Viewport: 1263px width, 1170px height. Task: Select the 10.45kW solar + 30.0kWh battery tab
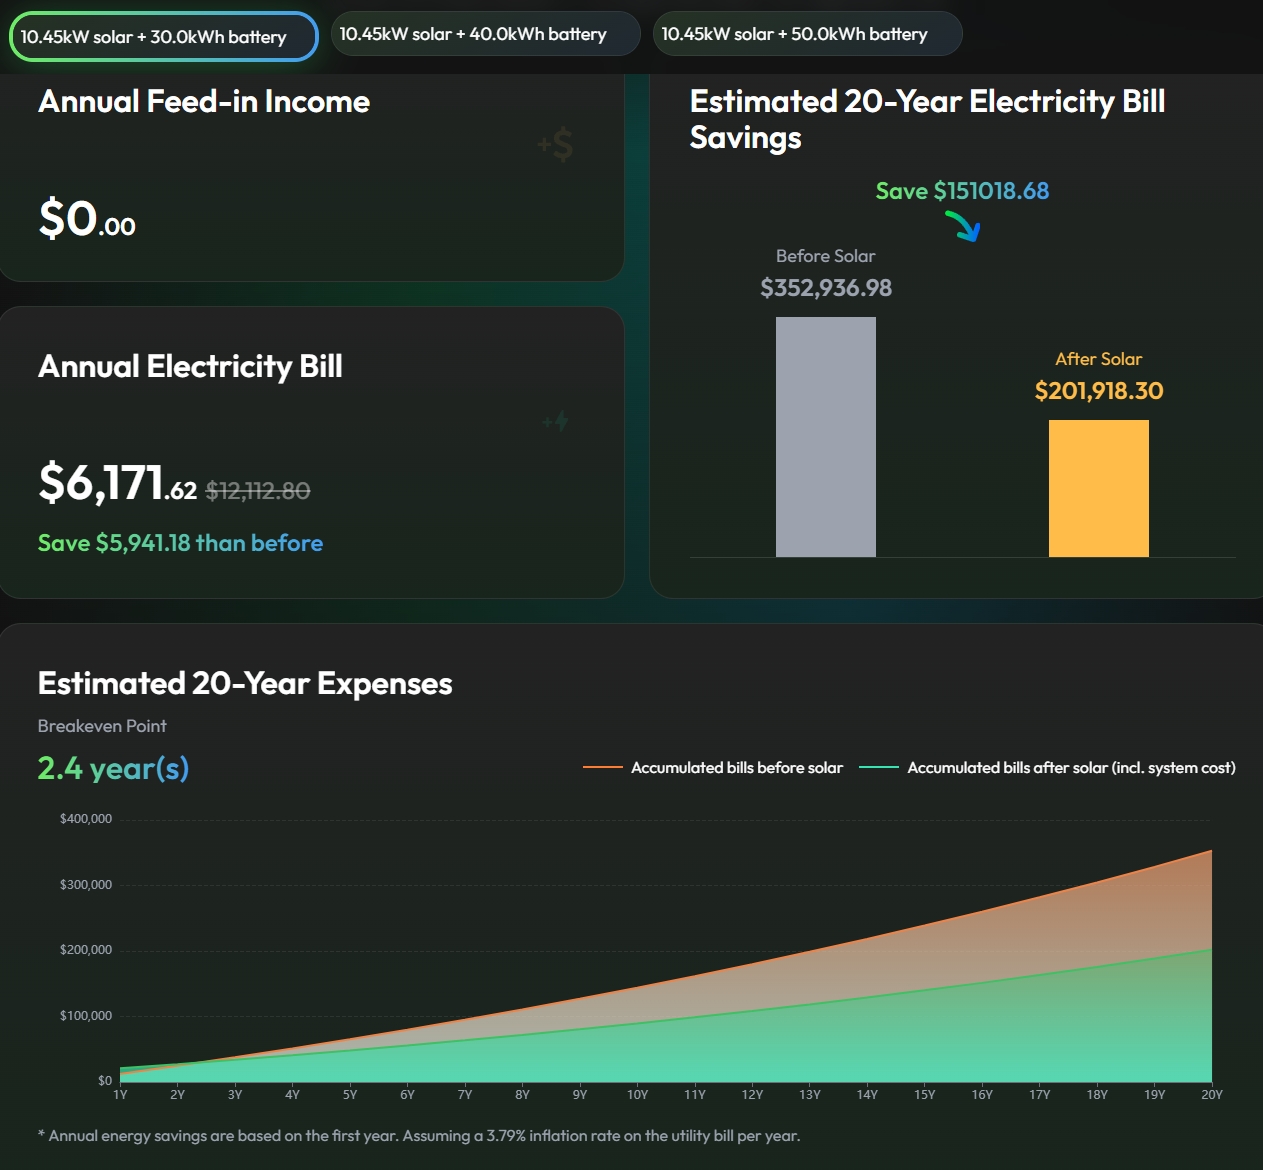(x=163, y=37)
